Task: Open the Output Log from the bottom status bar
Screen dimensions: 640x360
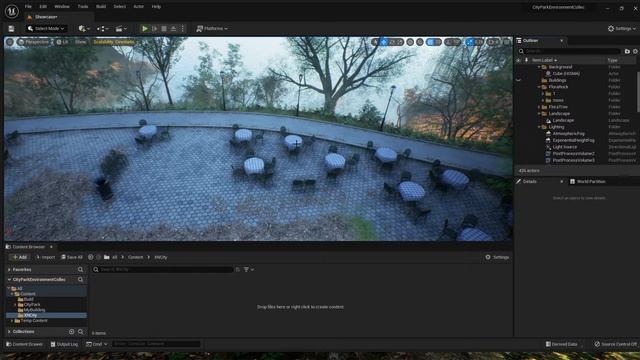Action: [64, 344]
